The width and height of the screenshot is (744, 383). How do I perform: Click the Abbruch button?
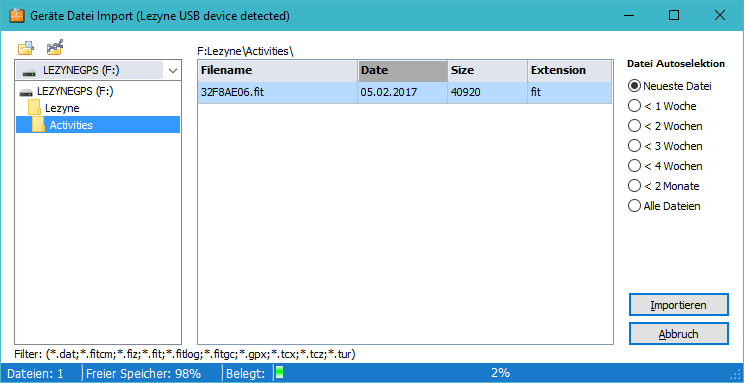(679, 334)
